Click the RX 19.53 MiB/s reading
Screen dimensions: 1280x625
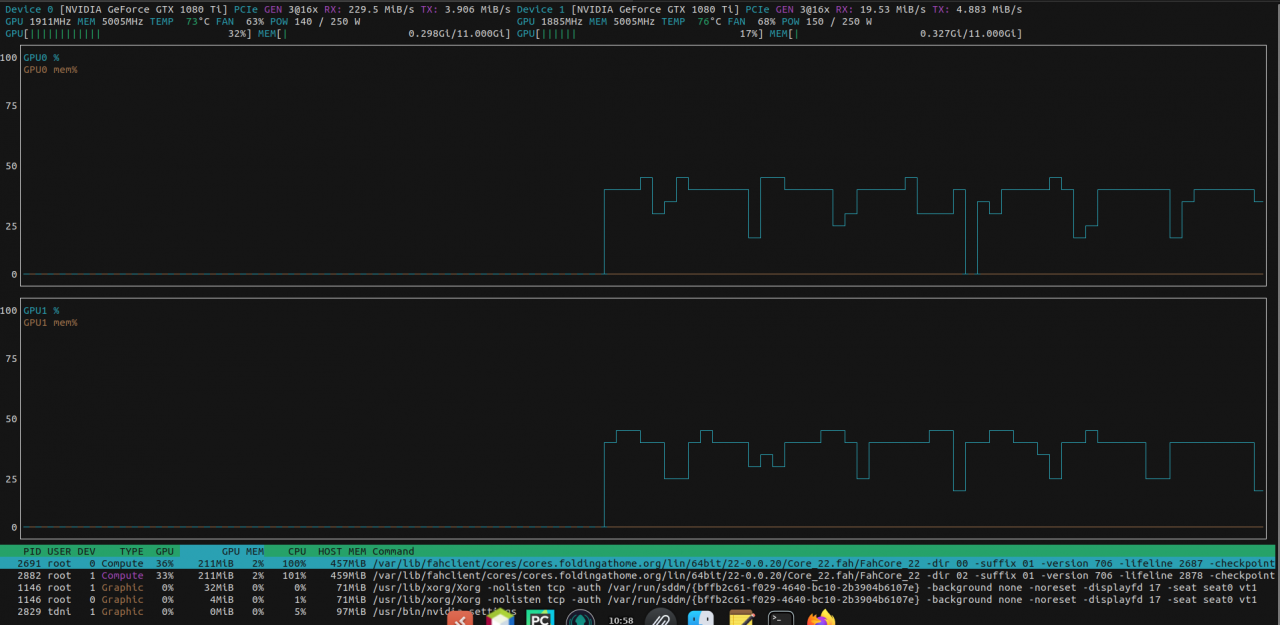tap(880, 9)
